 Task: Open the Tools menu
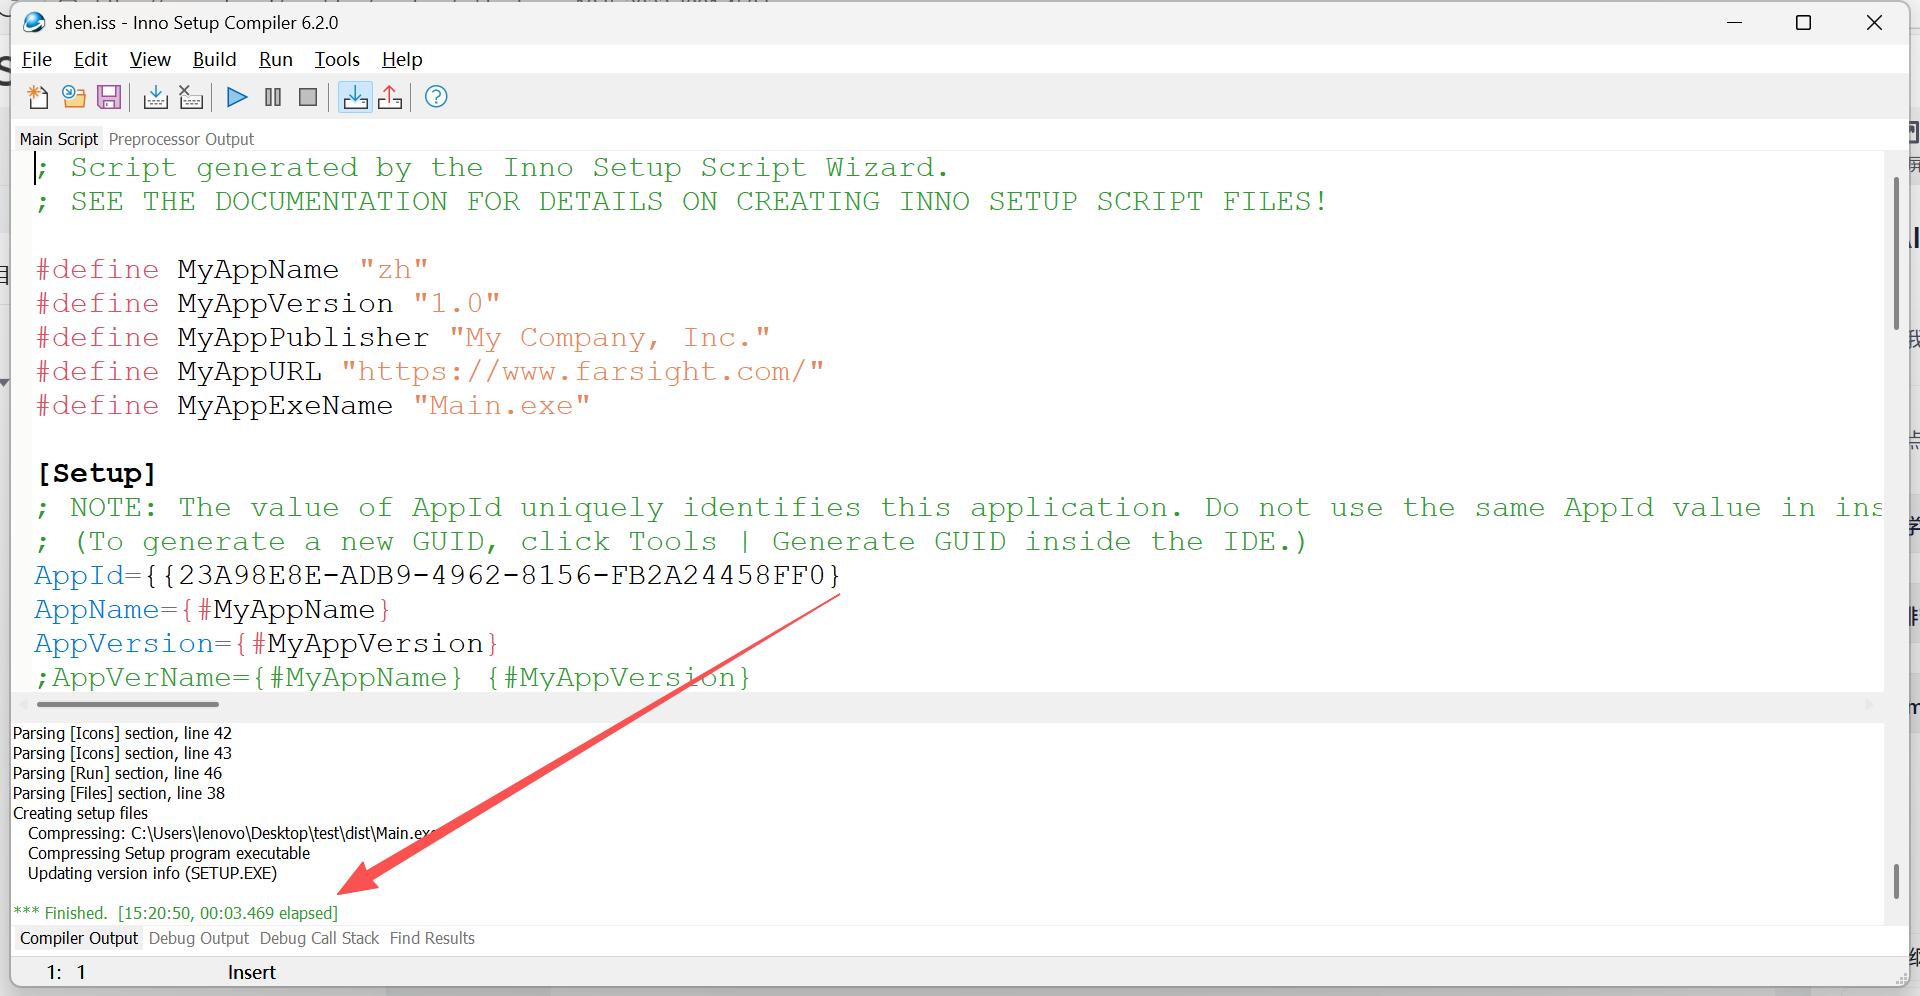click(337, 59)
